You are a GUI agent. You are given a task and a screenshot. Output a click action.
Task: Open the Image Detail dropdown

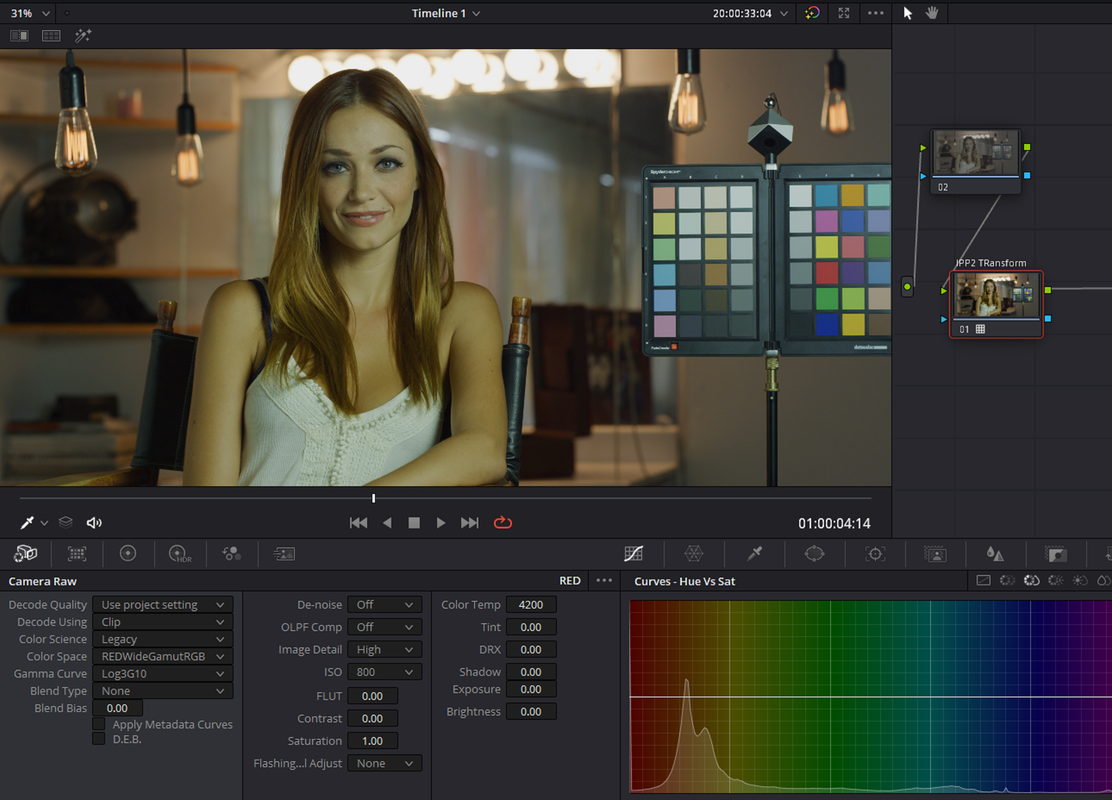(x=384, y=649)
